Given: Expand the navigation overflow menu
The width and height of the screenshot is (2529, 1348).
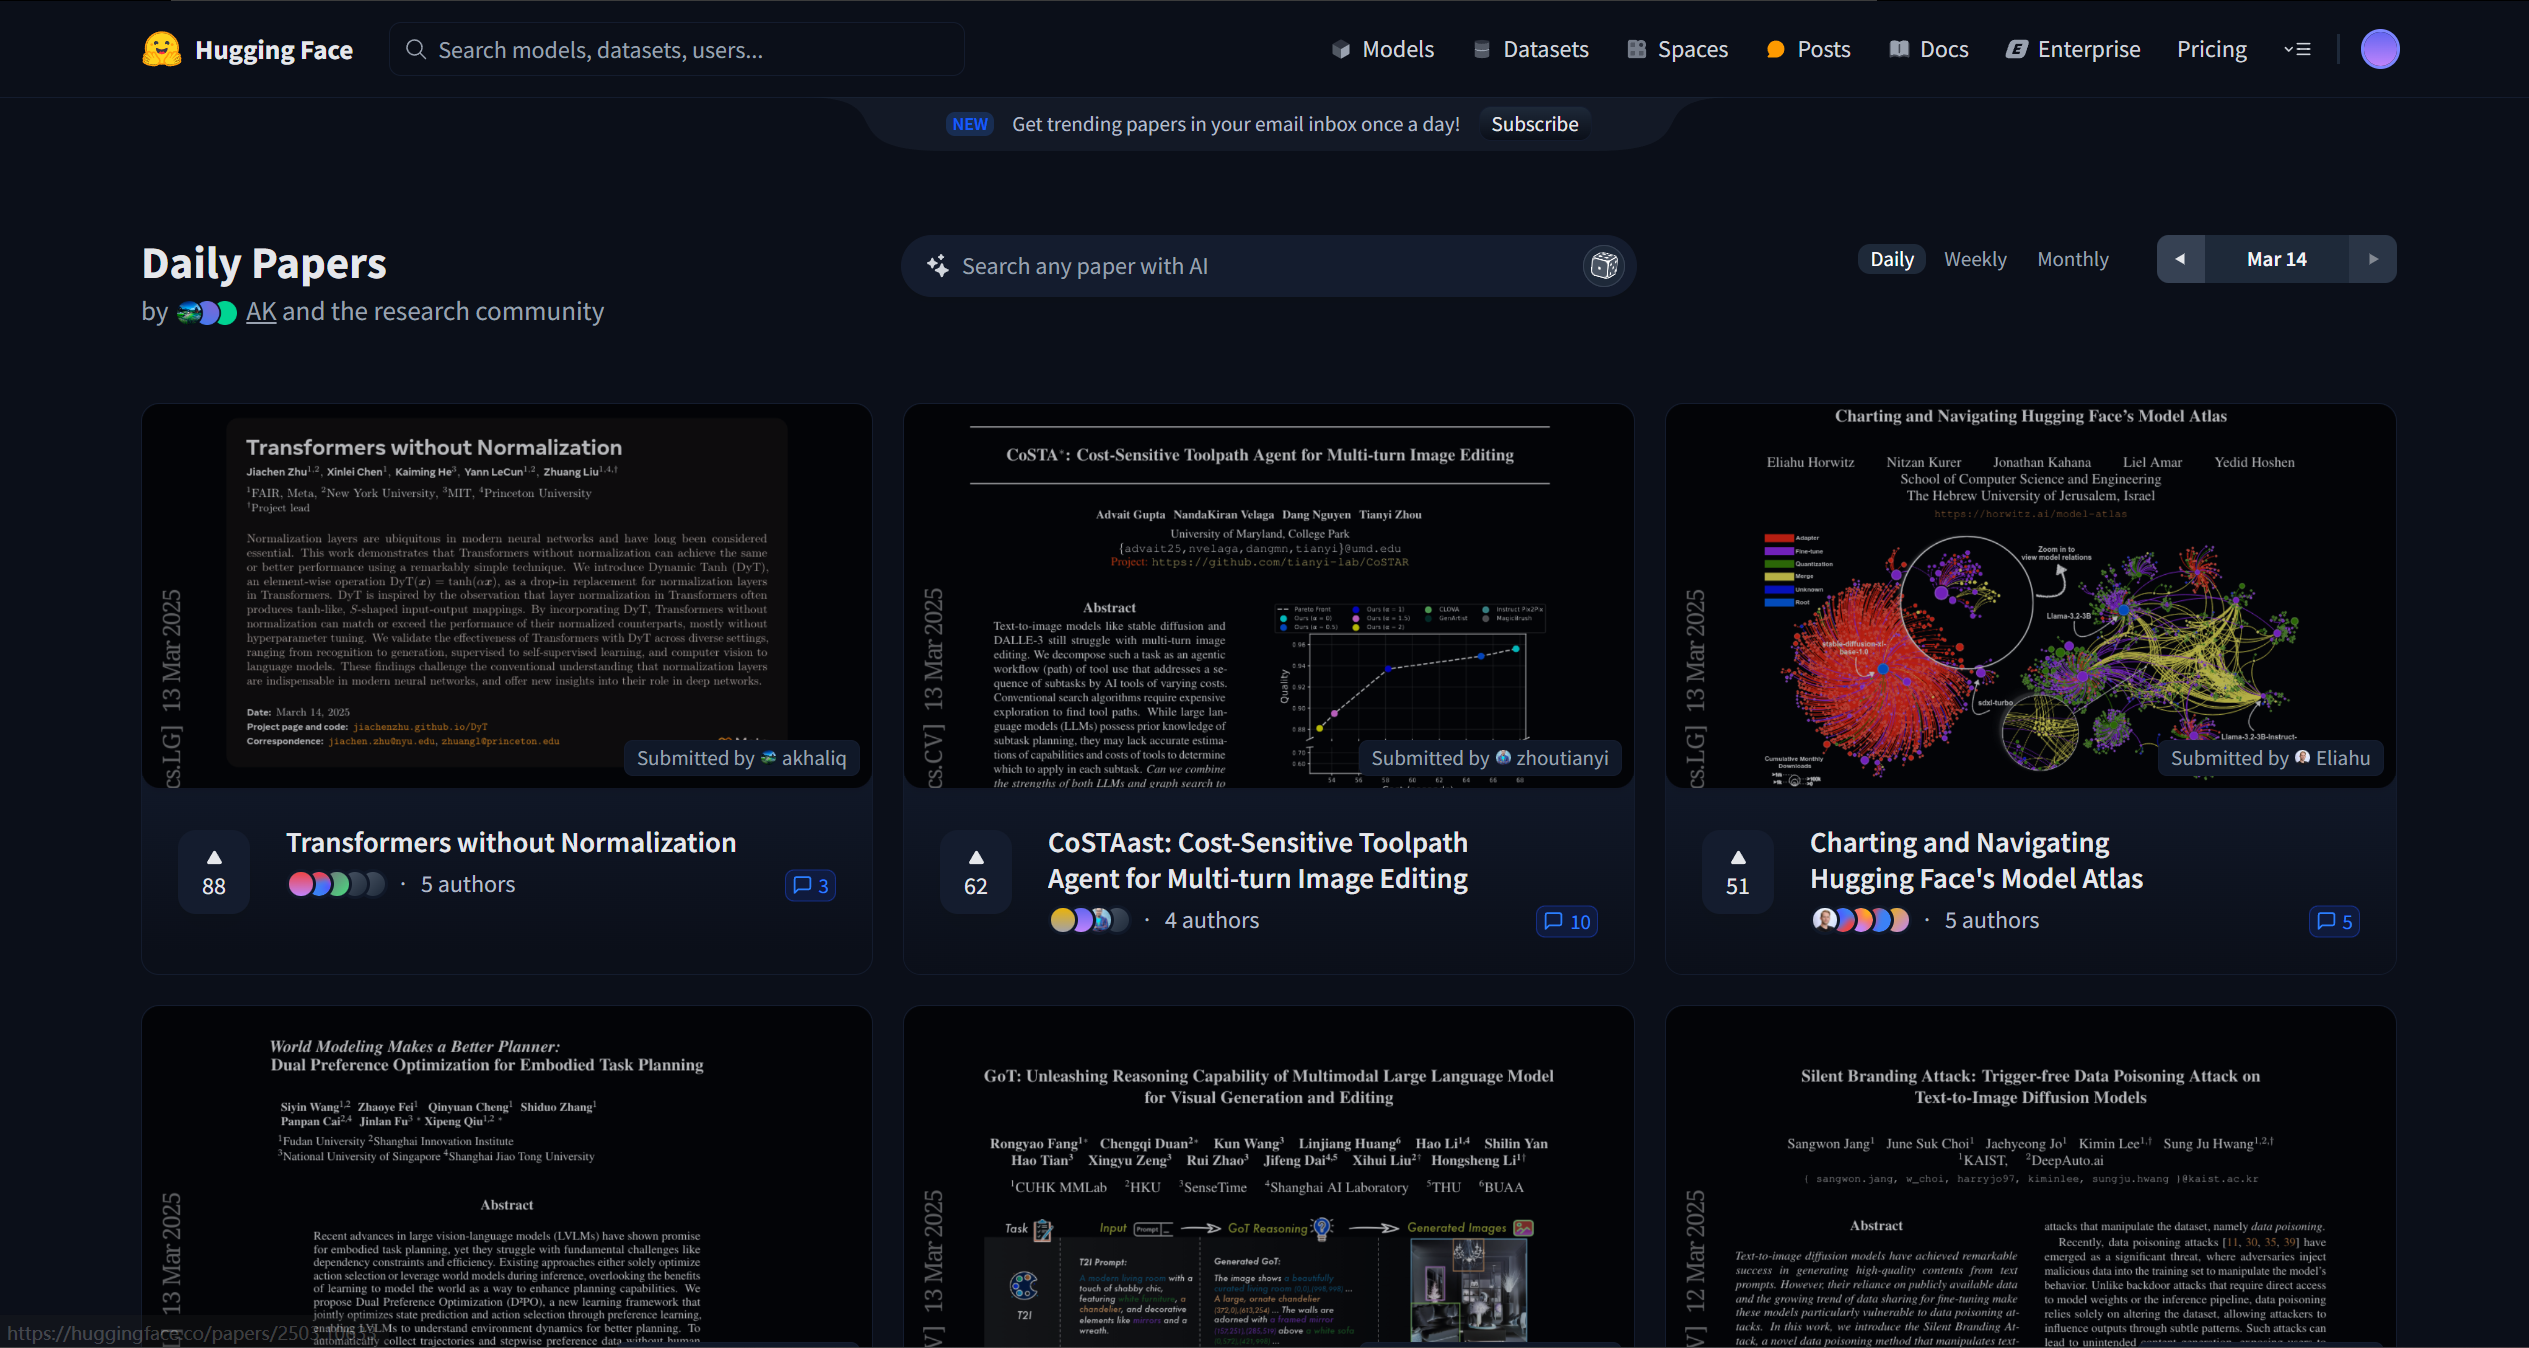Looking at the screenshot, I should click(2297, 49).
